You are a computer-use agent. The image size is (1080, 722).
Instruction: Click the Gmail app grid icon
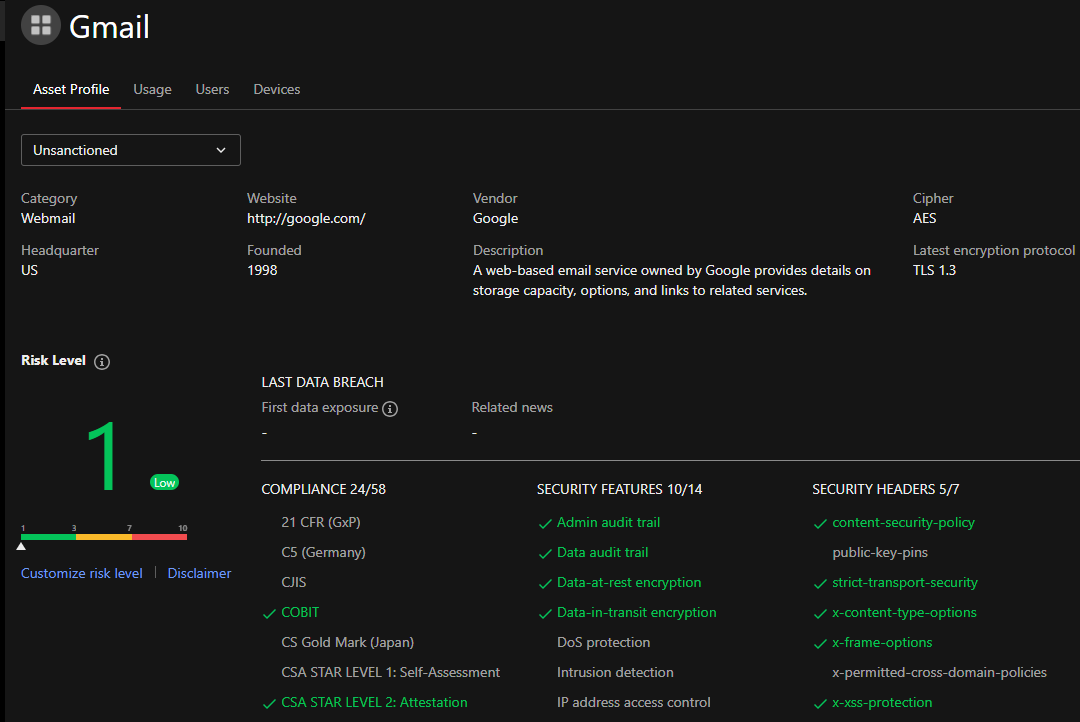coord(41,25)
